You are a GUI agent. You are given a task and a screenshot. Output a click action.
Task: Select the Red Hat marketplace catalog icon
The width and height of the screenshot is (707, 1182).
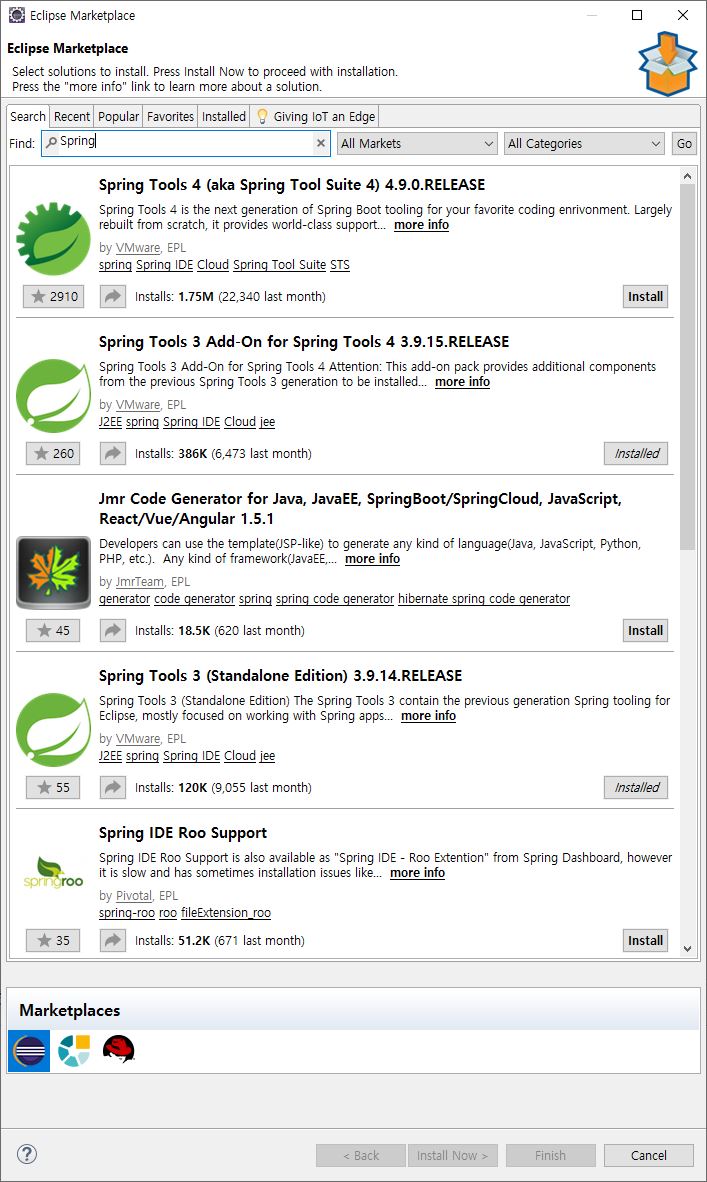tap(118, 1049)
